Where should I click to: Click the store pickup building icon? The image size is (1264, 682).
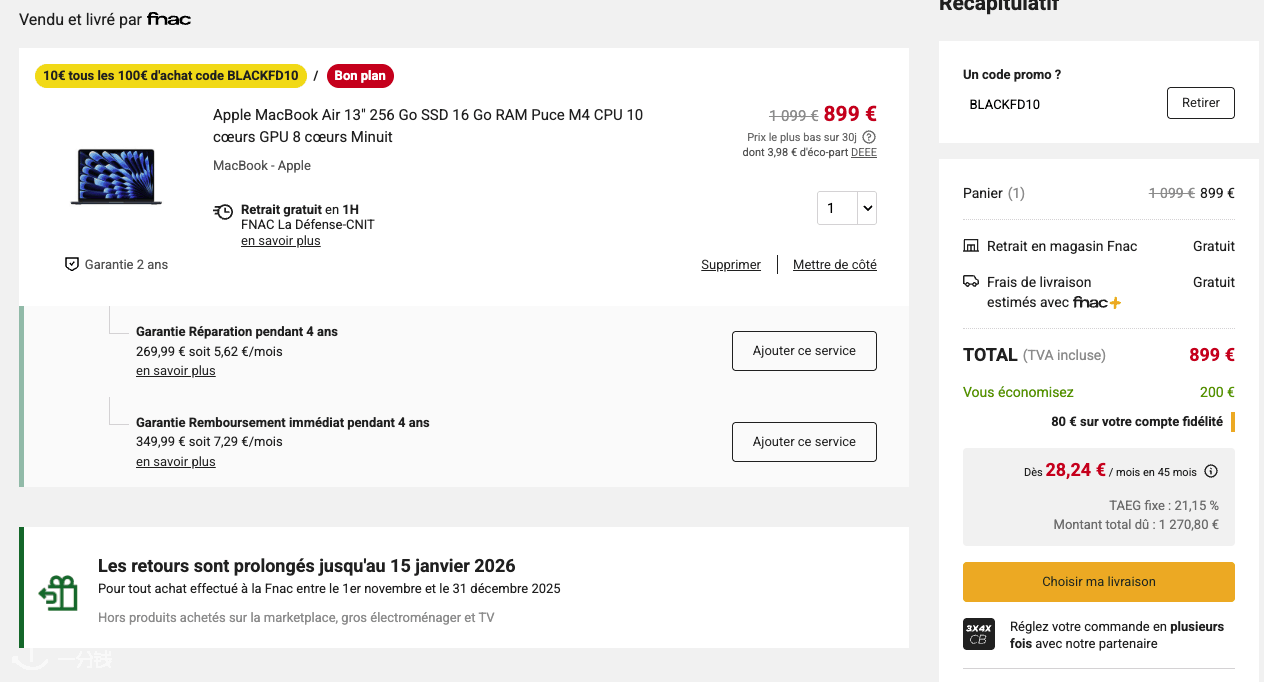pyautogui.click(x=970, y=246)
